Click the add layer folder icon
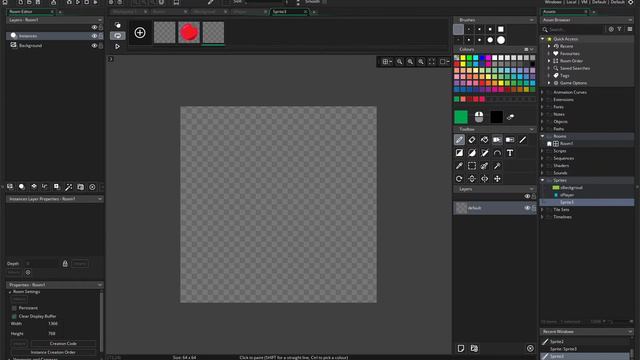 pos(474,348)
